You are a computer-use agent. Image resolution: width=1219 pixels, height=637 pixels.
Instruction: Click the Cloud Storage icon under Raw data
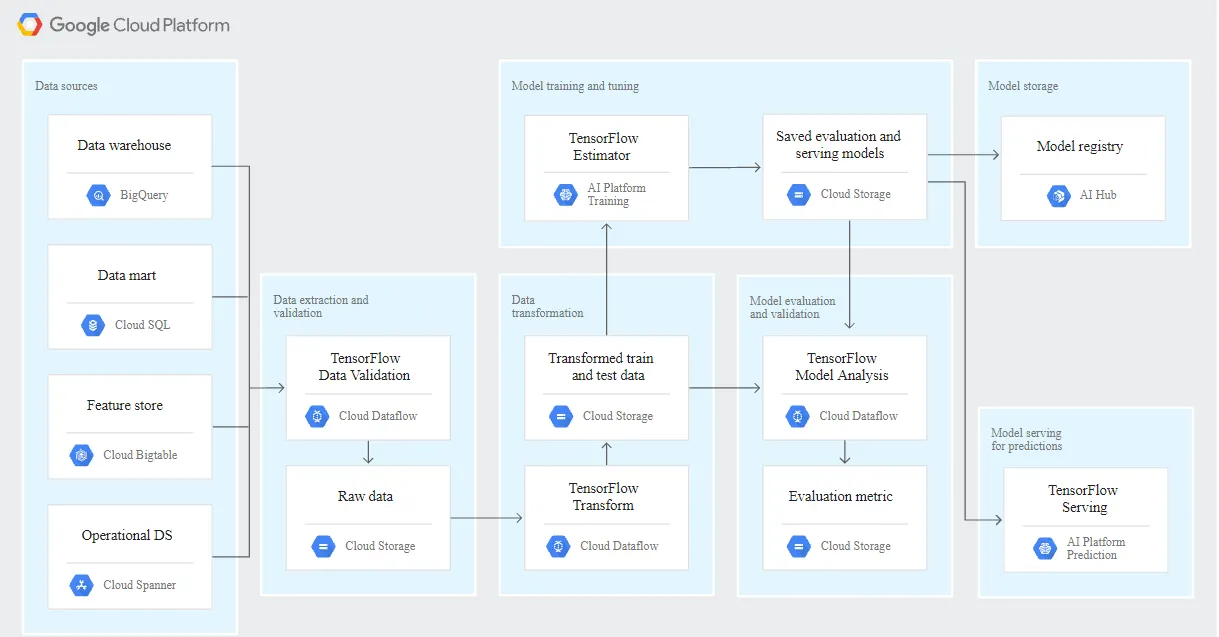point(323,546)
